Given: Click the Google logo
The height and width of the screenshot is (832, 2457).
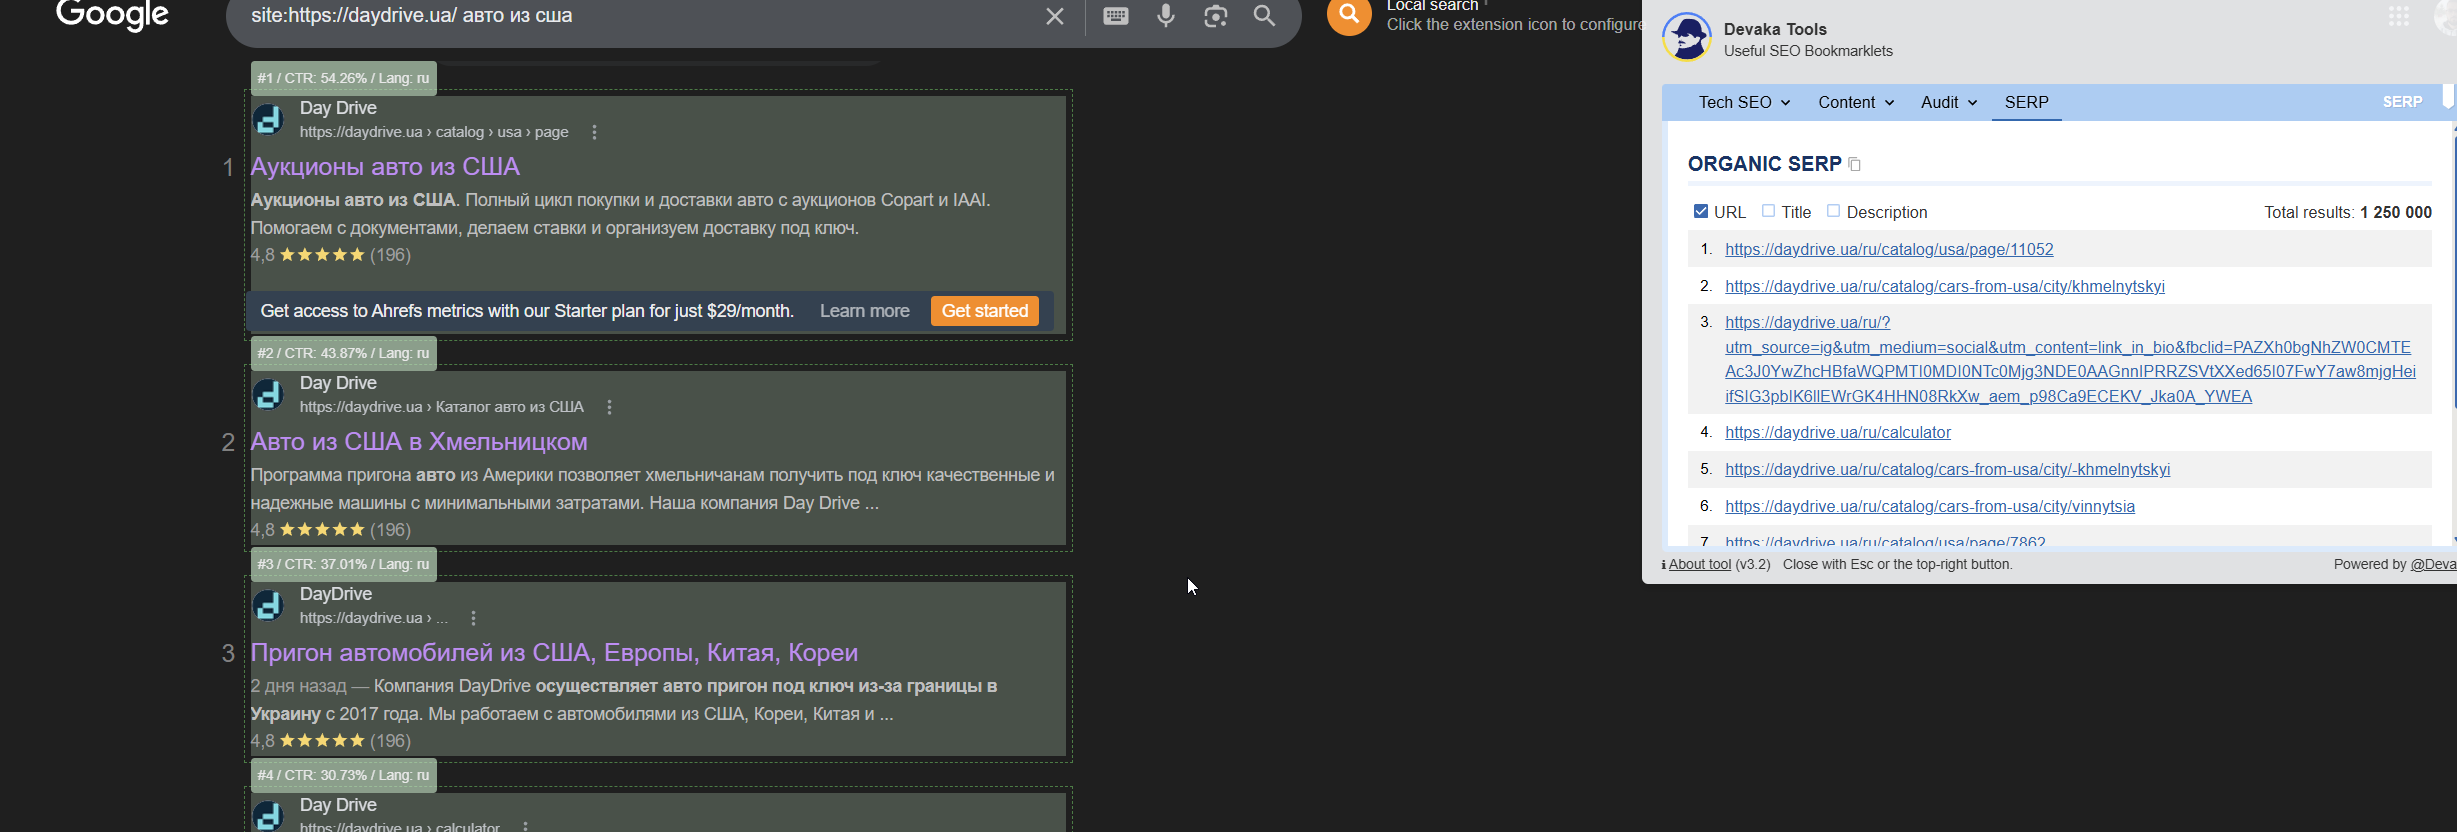Looking at the screenshot, I should click(112, 15).
